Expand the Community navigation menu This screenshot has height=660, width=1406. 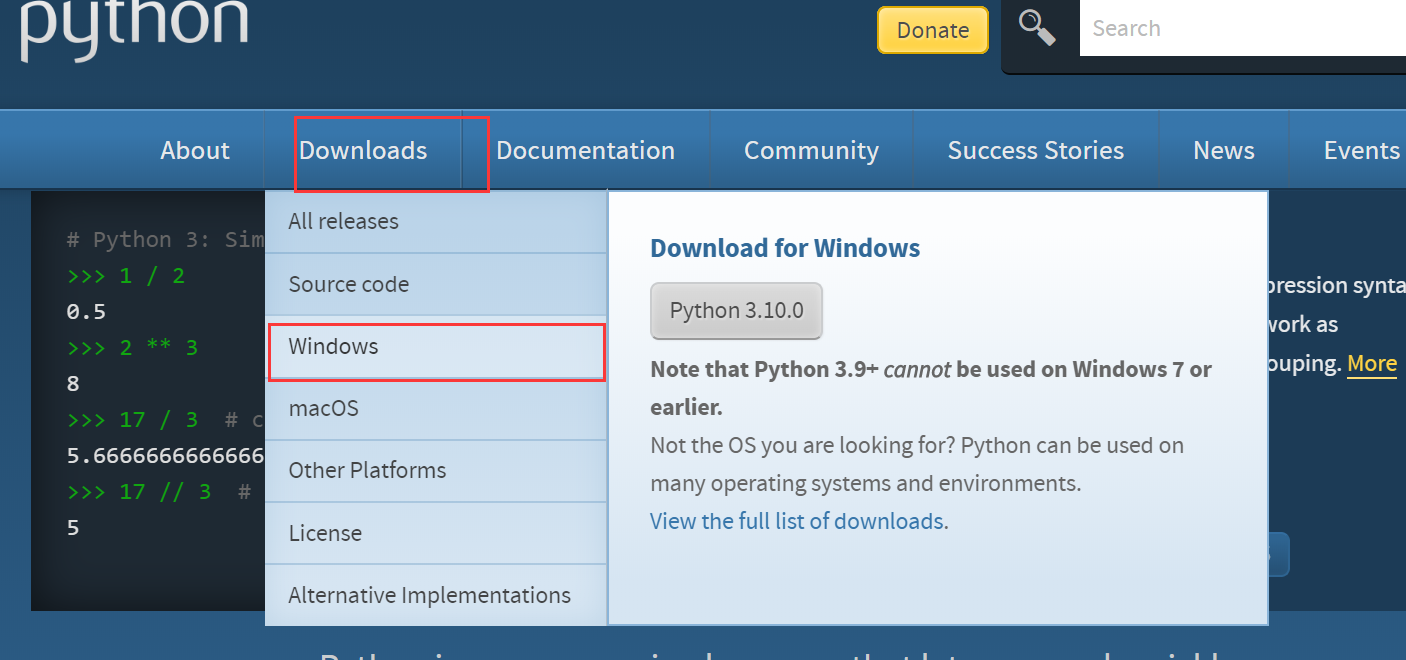pos(811,150)
